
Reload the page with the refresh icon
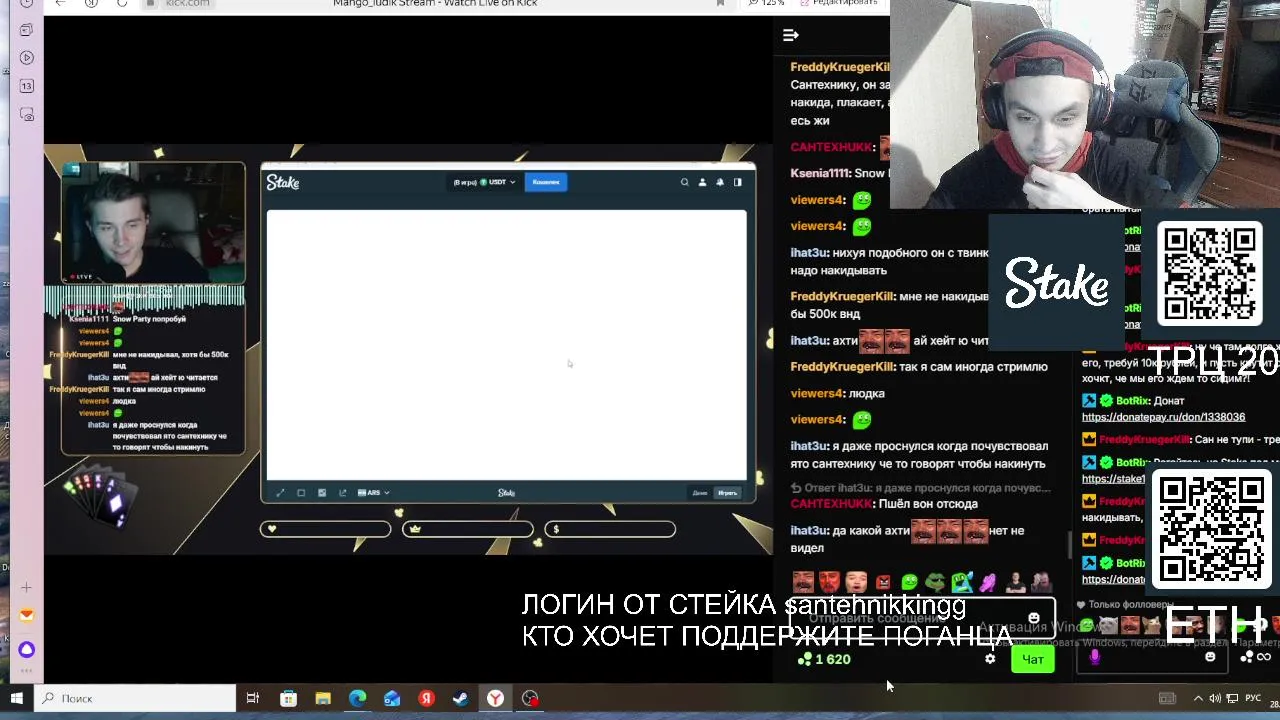[122, 3]
